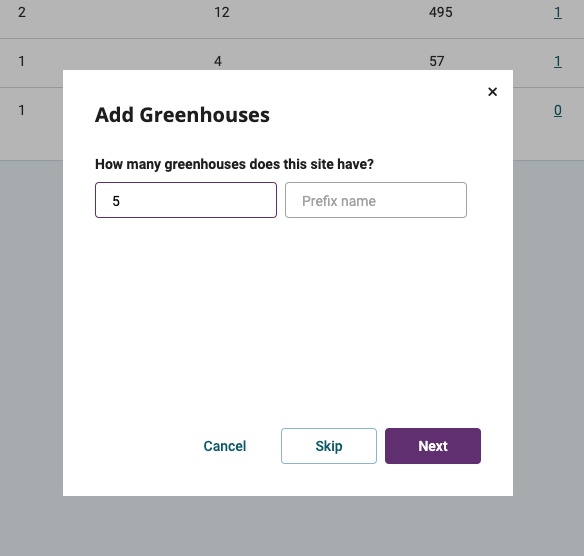The width and height of the screenshot is (584, 556).
Task: Select the cell showing 495
Action: tap(441, 13)
